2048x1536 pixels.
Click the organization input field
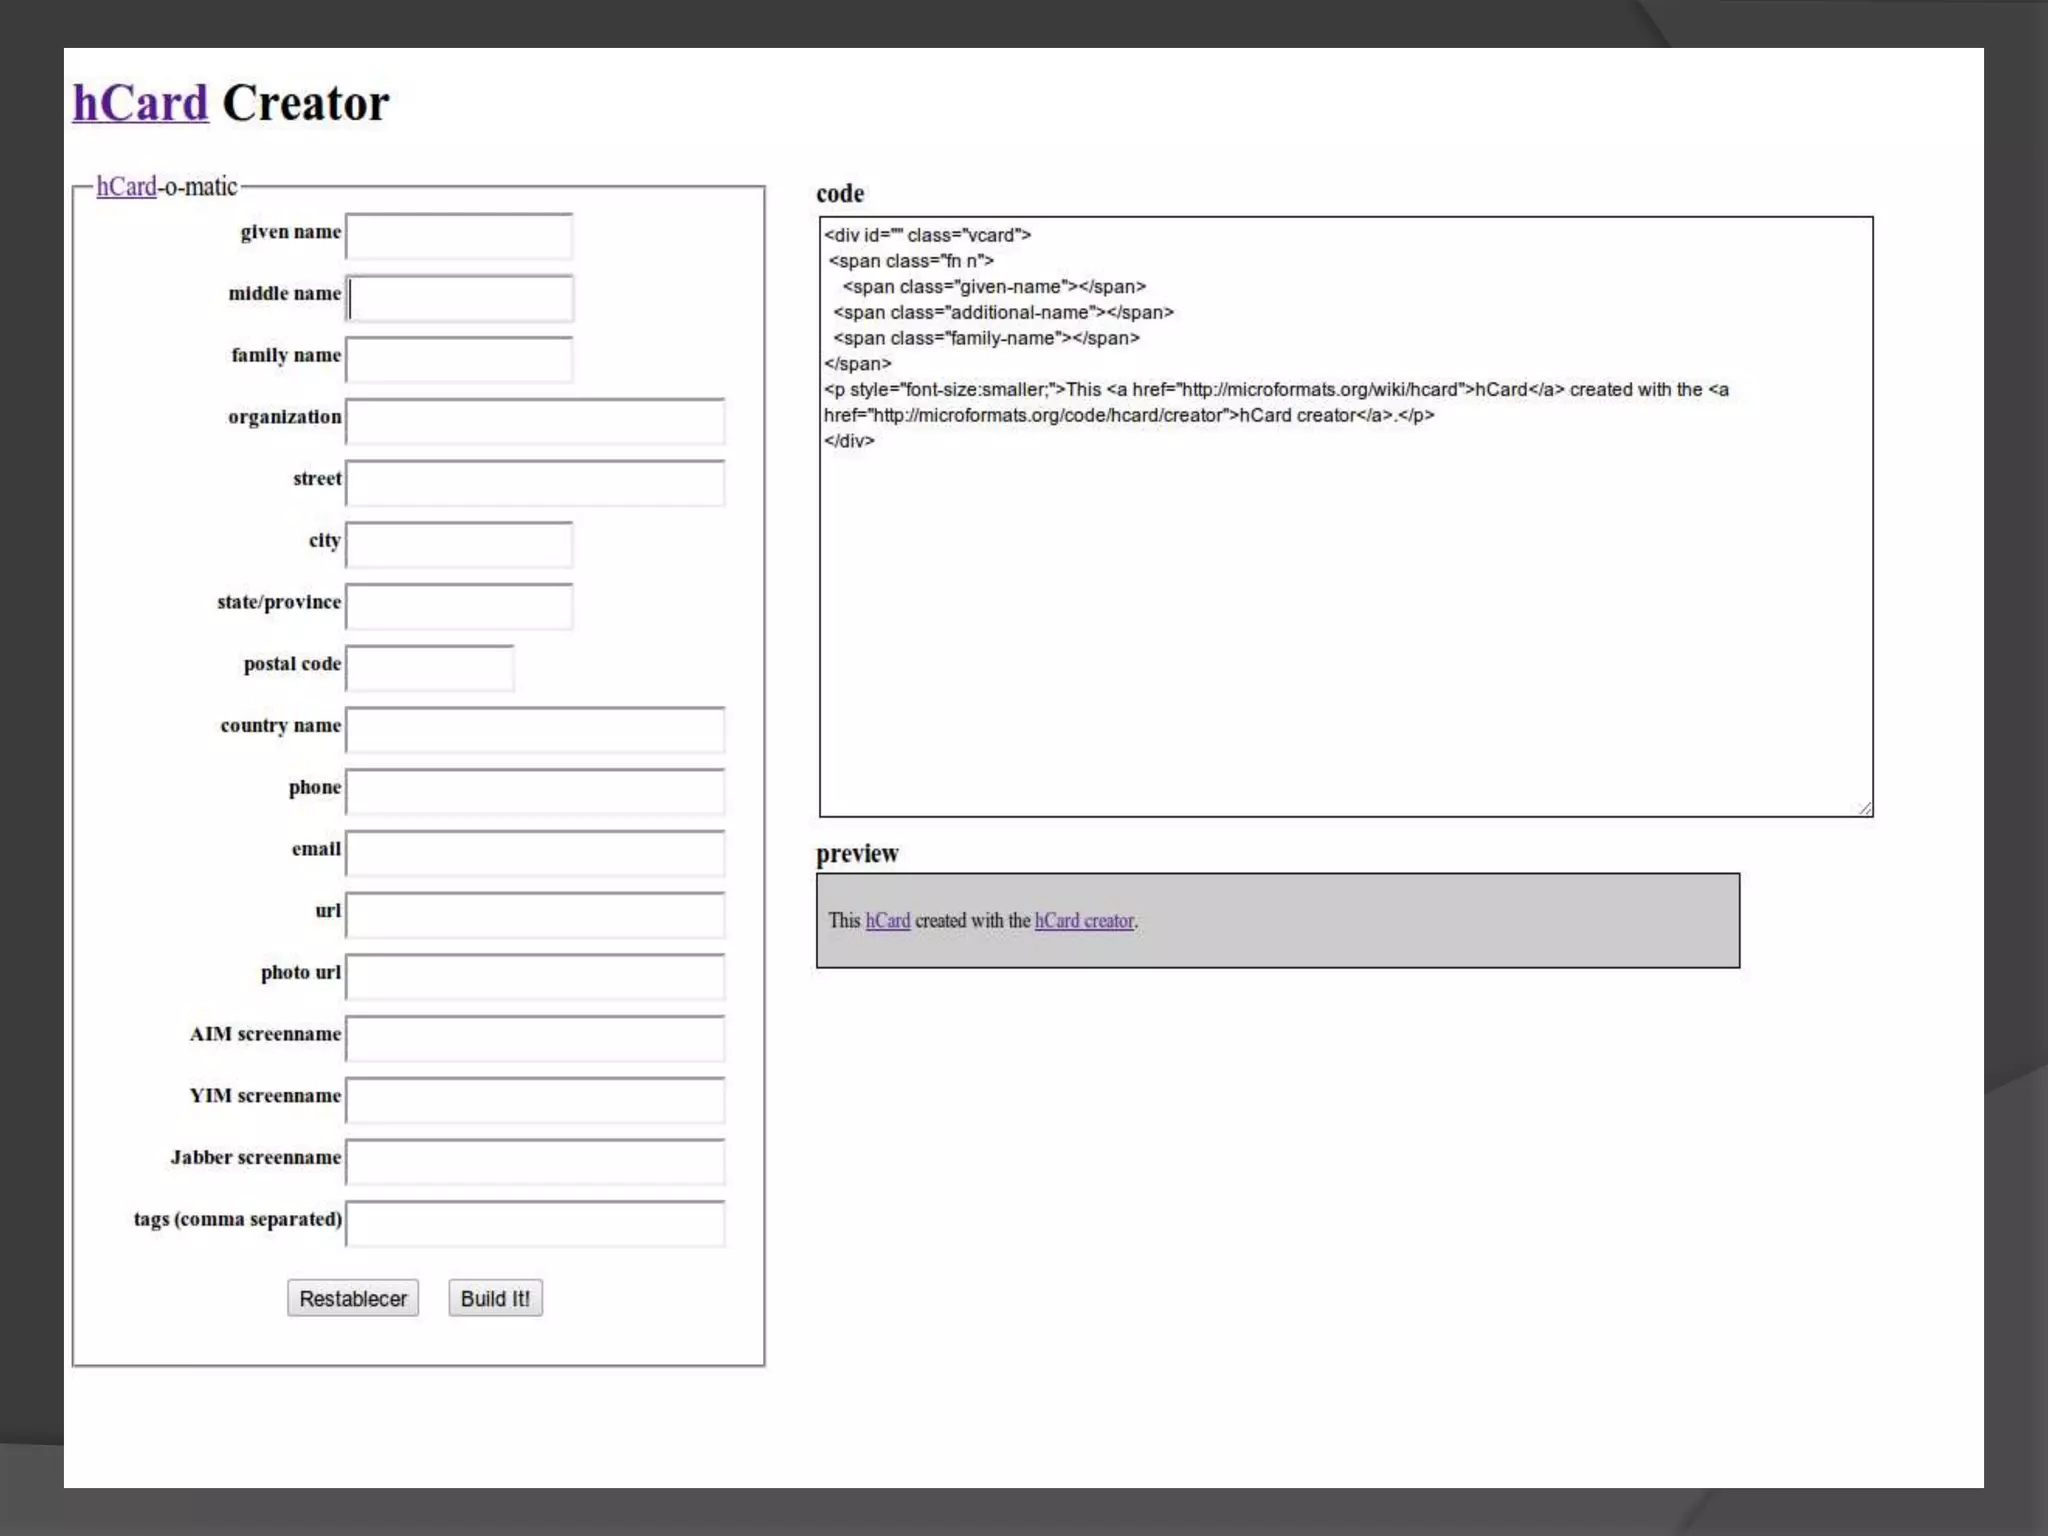pyautogui.click(x=535, y=422)
